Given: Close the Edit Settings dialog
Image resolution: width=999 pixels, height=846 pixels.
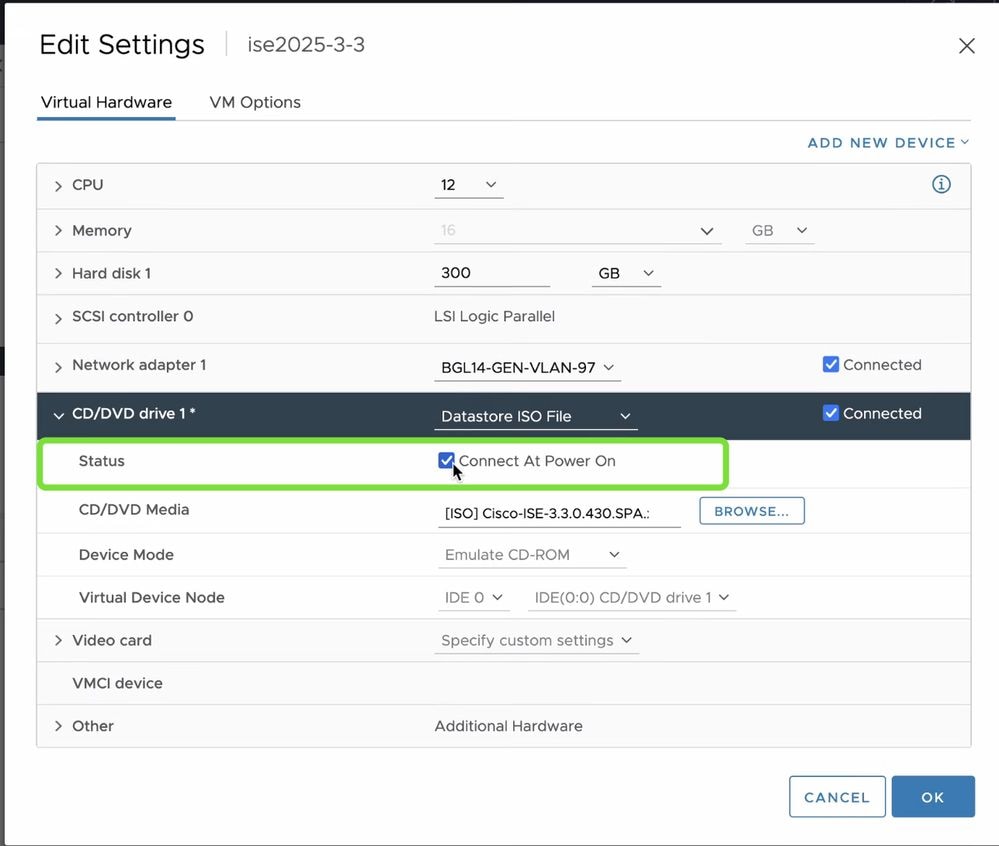Looking at the screenshot, I should pos(966,46).
